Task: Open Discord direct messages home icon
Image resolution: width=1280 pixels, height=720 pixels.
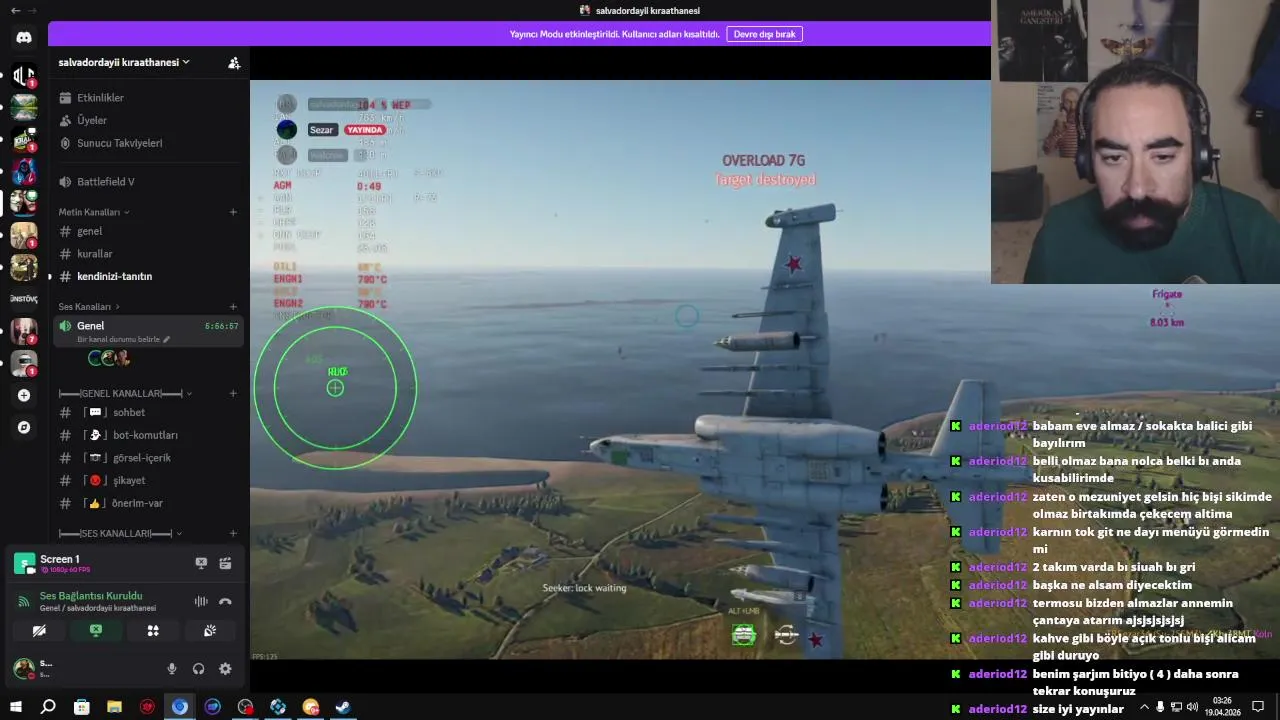Action: (x=24, y=37)
